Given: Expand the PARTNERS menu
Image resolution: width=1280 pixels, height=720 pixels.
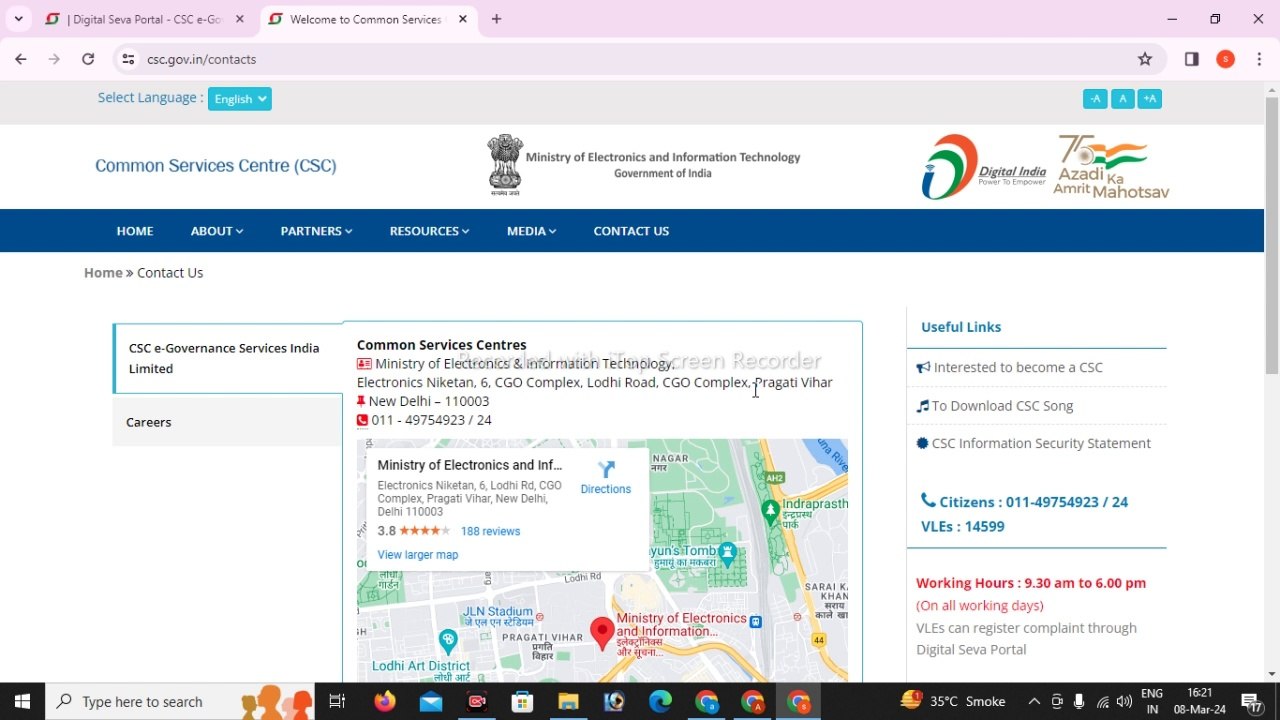Looking at the screenshot, I should (x=316, y=231).
